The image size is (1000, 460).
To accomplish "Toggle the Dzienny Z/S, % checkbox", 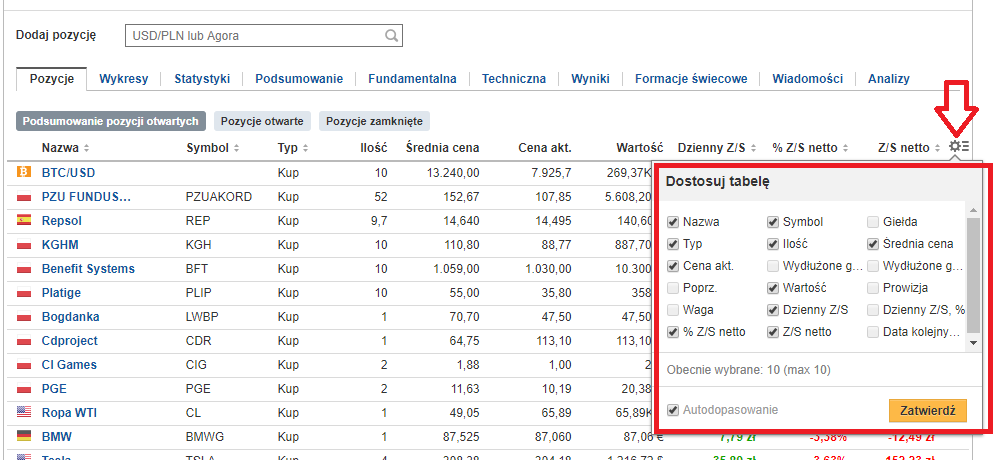I will (x=872, y=309).
